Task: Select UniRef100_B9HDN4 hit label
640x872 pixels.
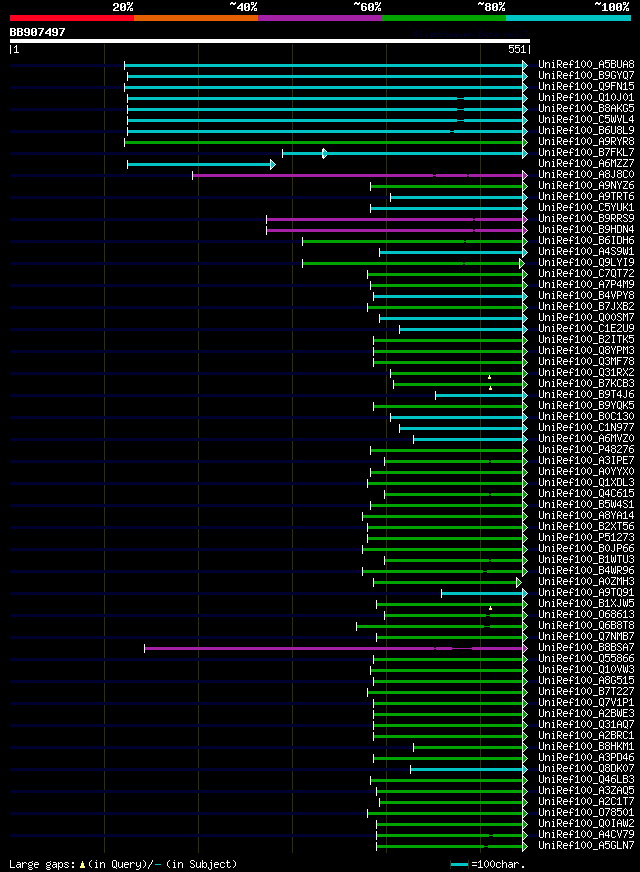Action: click(x=586, y=230)
